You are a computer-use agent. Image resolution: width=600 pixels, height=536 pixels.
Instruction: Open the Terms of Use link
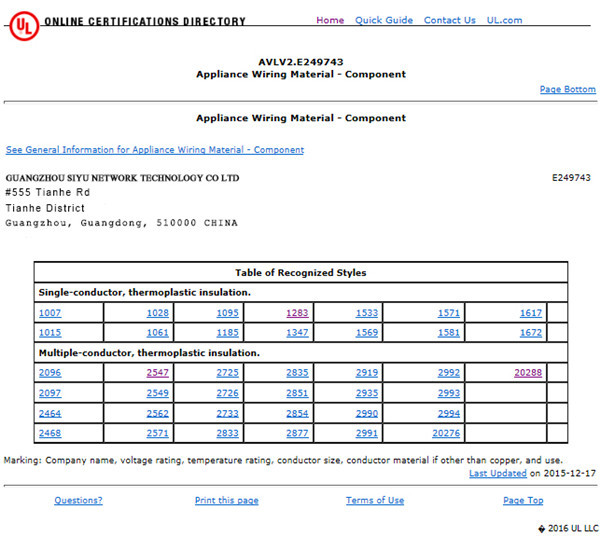tap(375, 500)
